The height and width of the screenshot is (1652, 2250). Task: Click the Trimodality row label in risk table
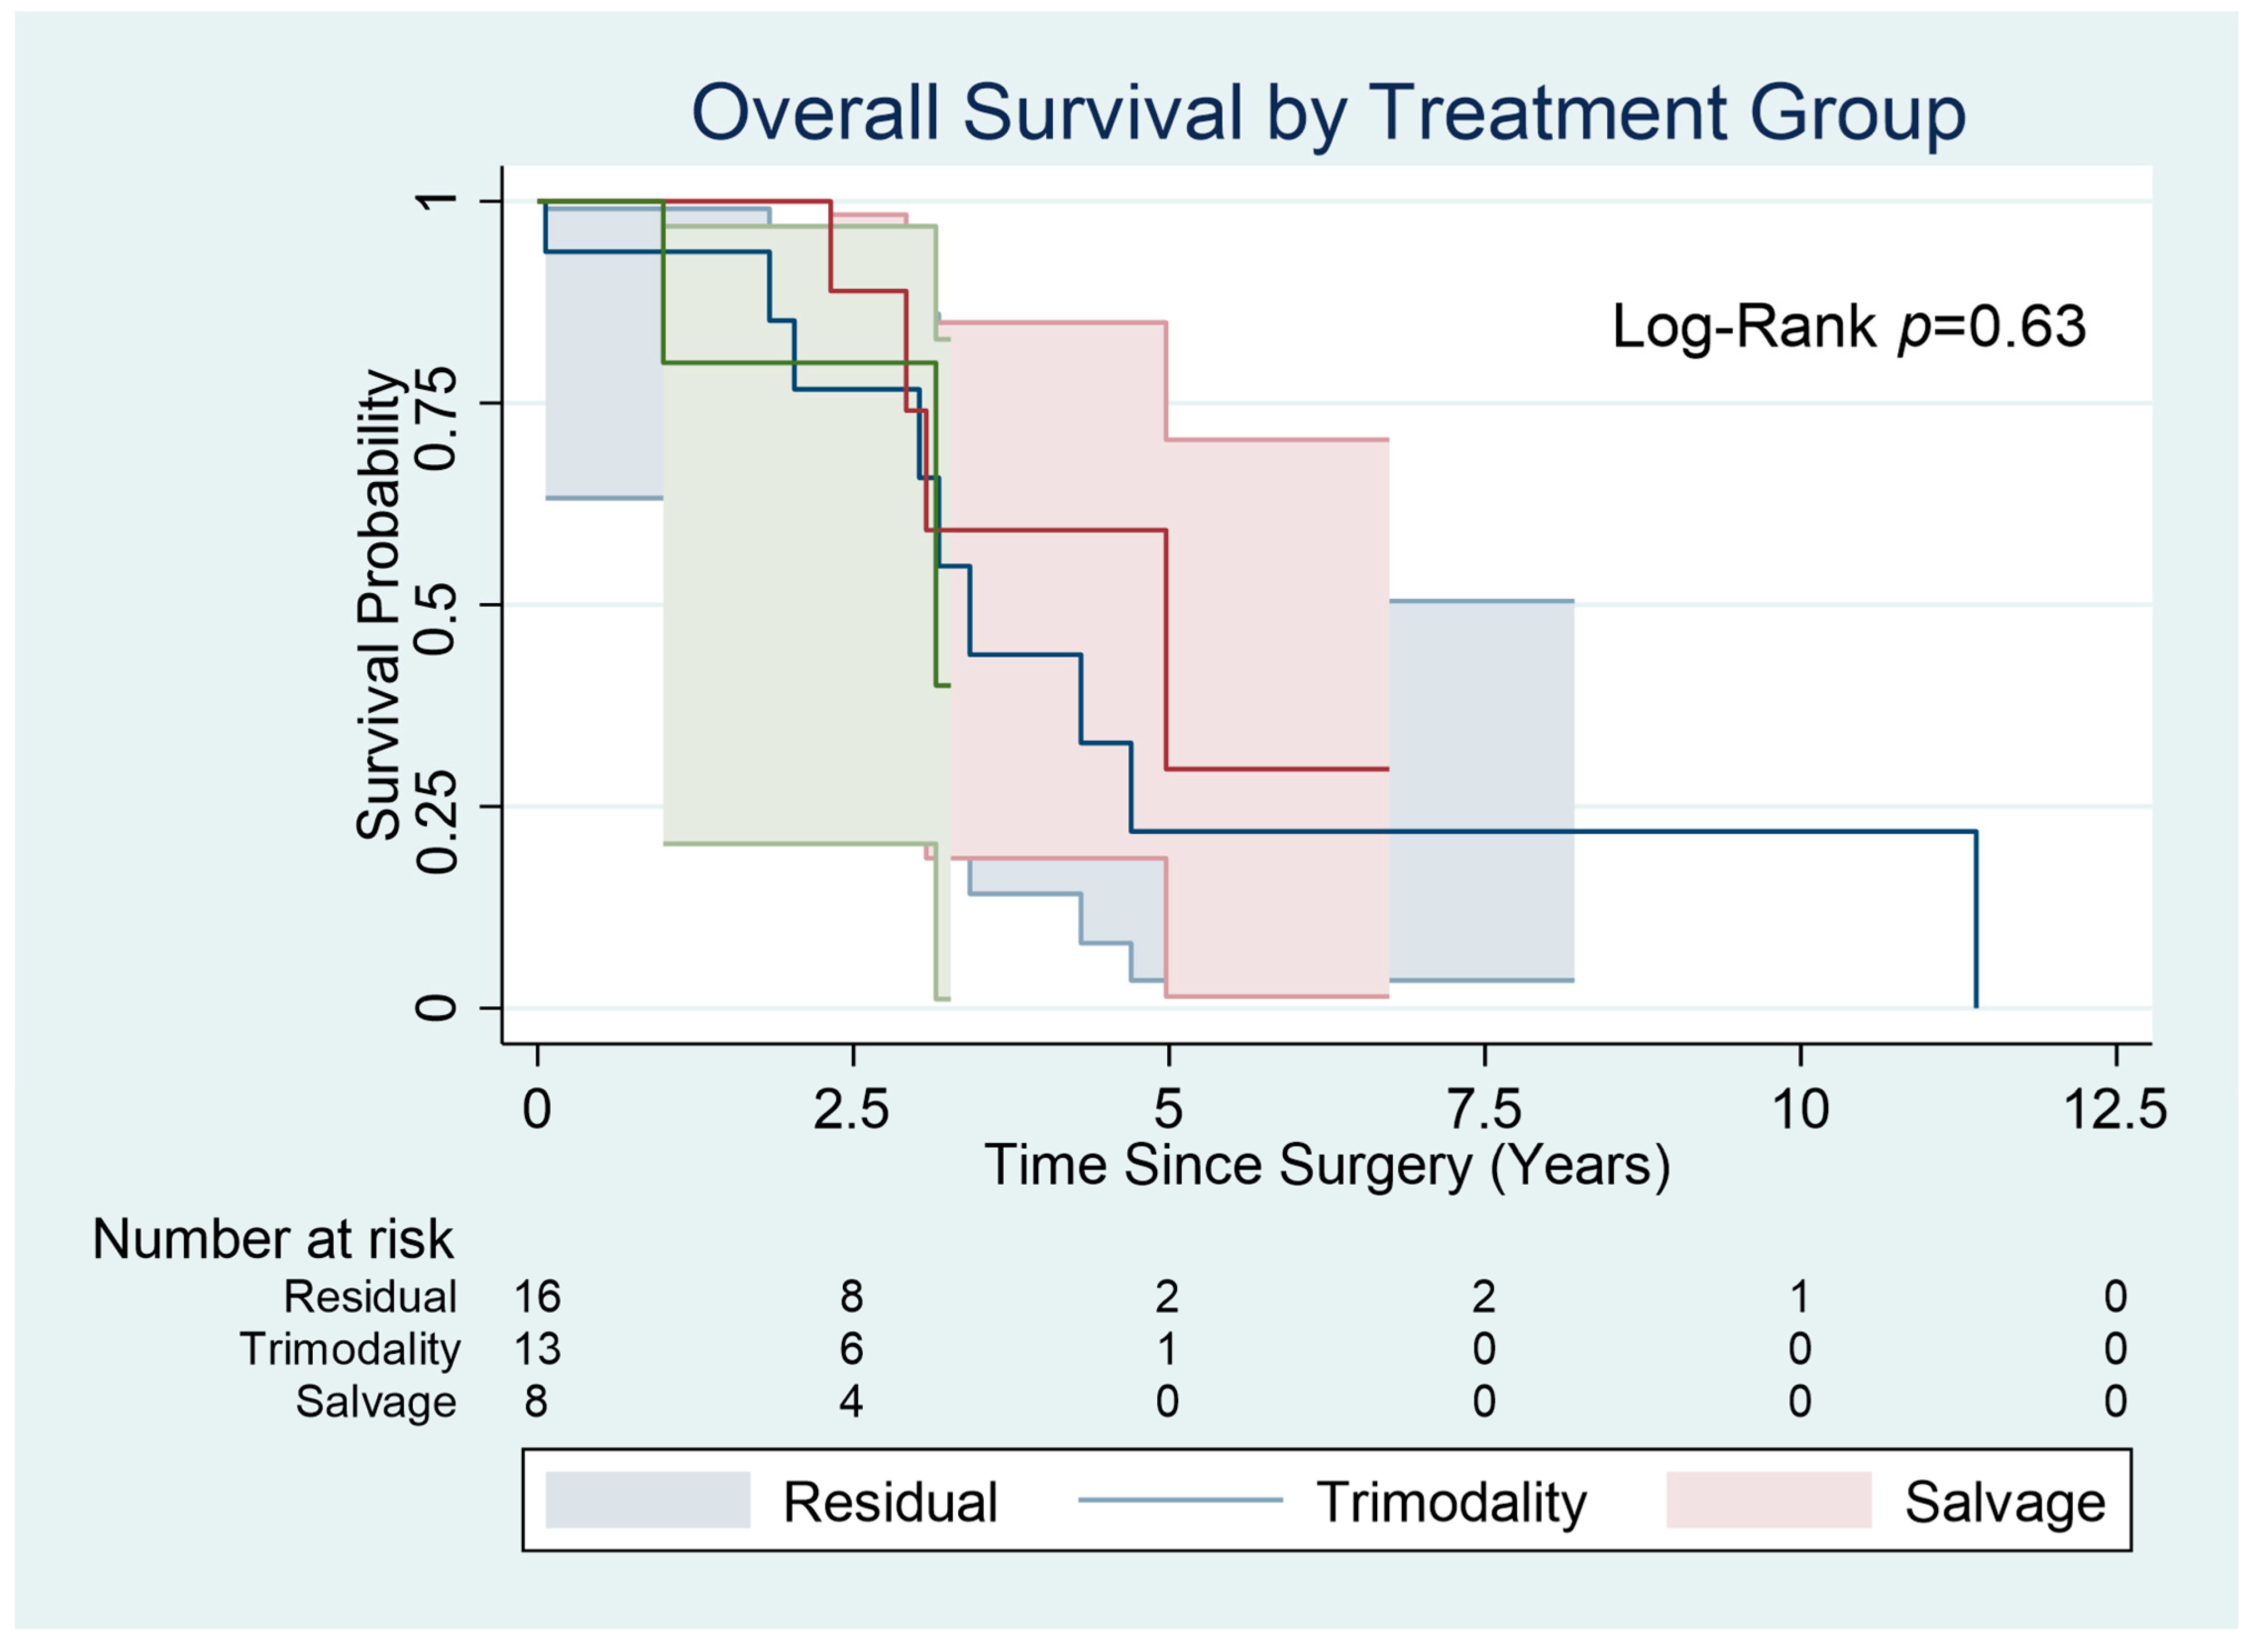tap(350, 1349)
